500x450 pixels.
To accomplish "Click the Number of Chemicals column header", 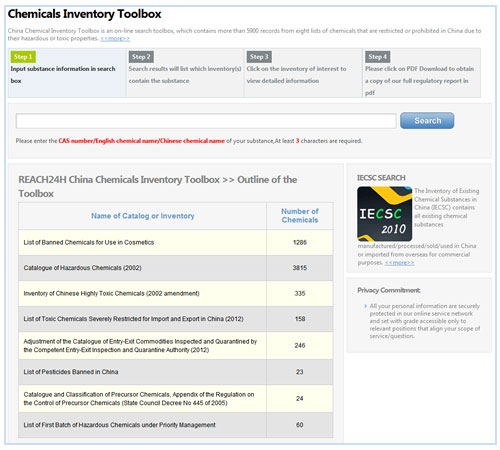I will (x=300, y=216).
